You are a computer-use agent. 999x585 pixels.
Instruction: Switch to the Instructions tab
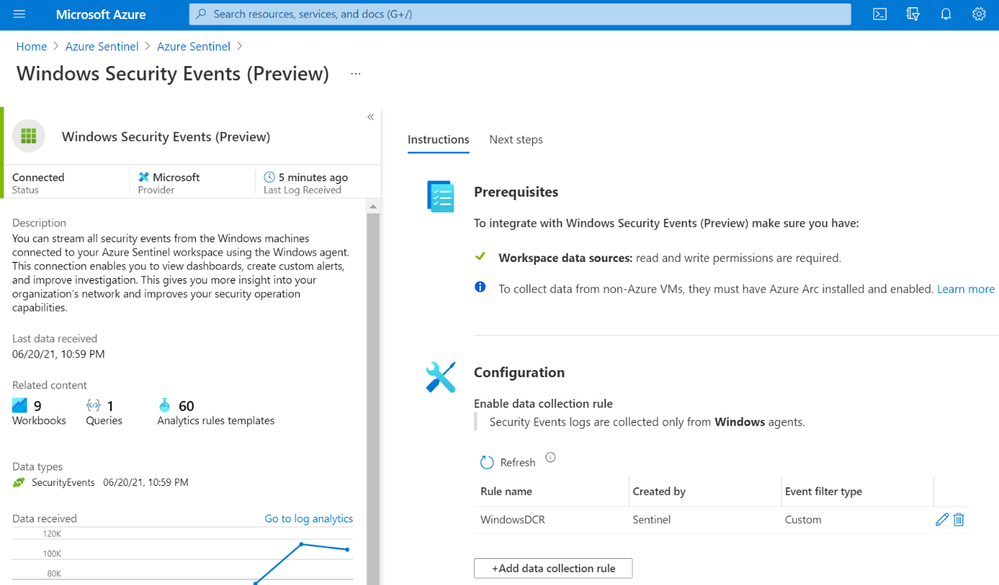(438, 140)
